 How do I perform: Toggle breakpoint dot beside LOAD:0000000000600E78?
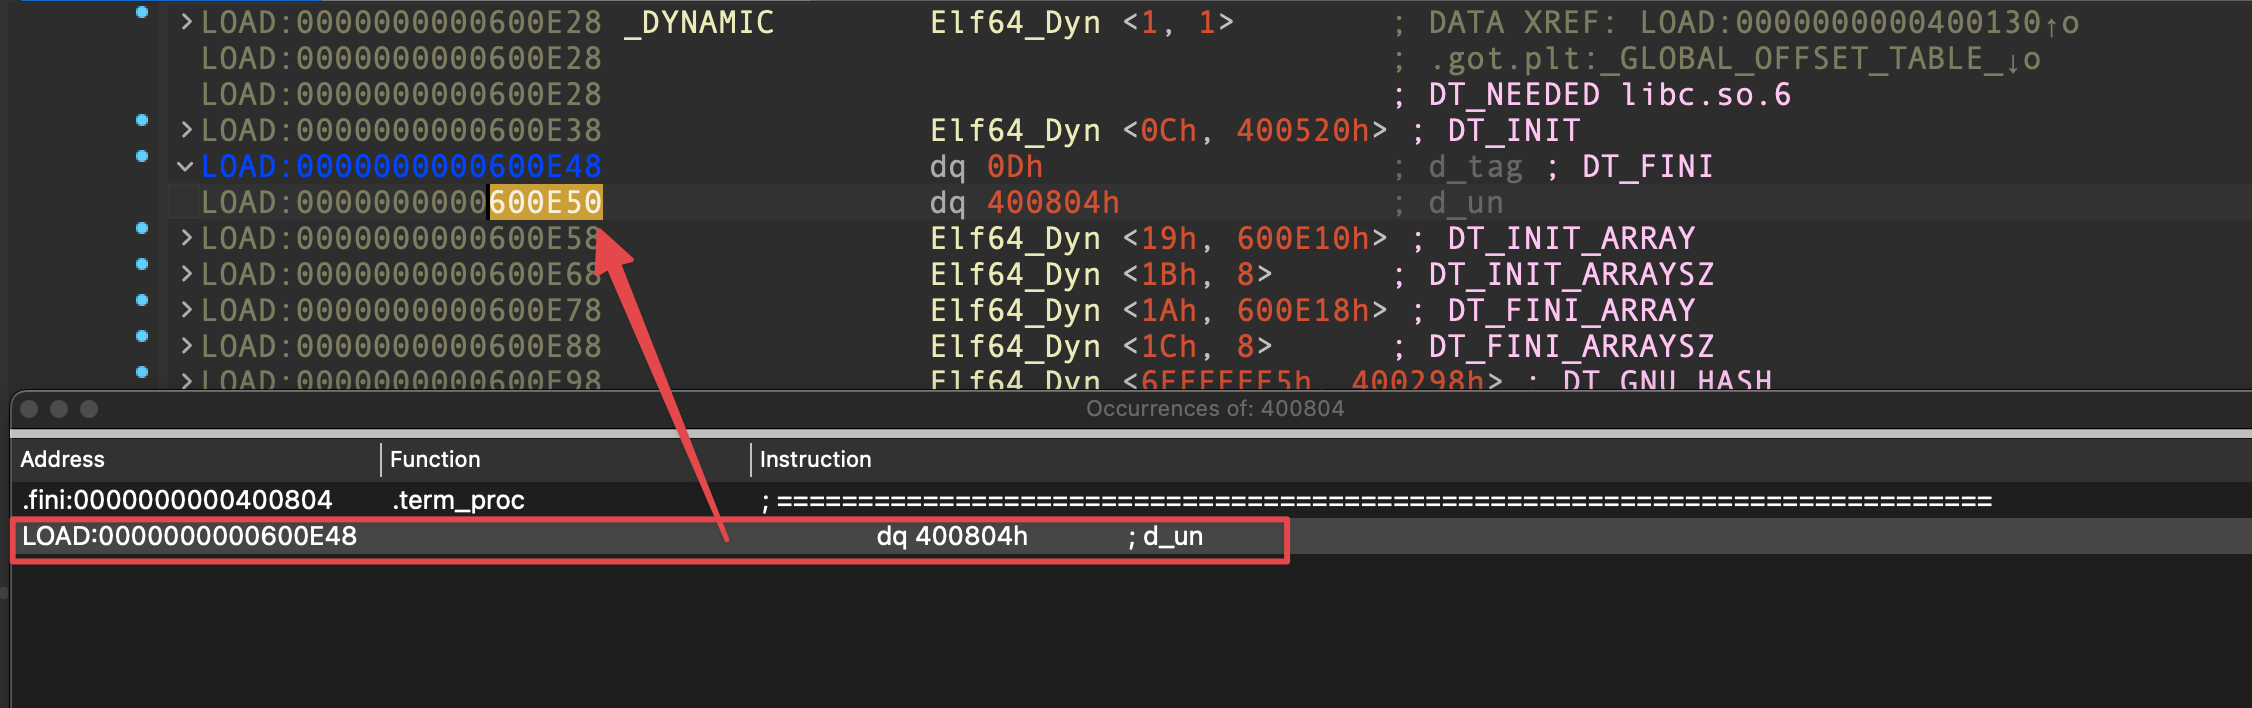point(142,300)
